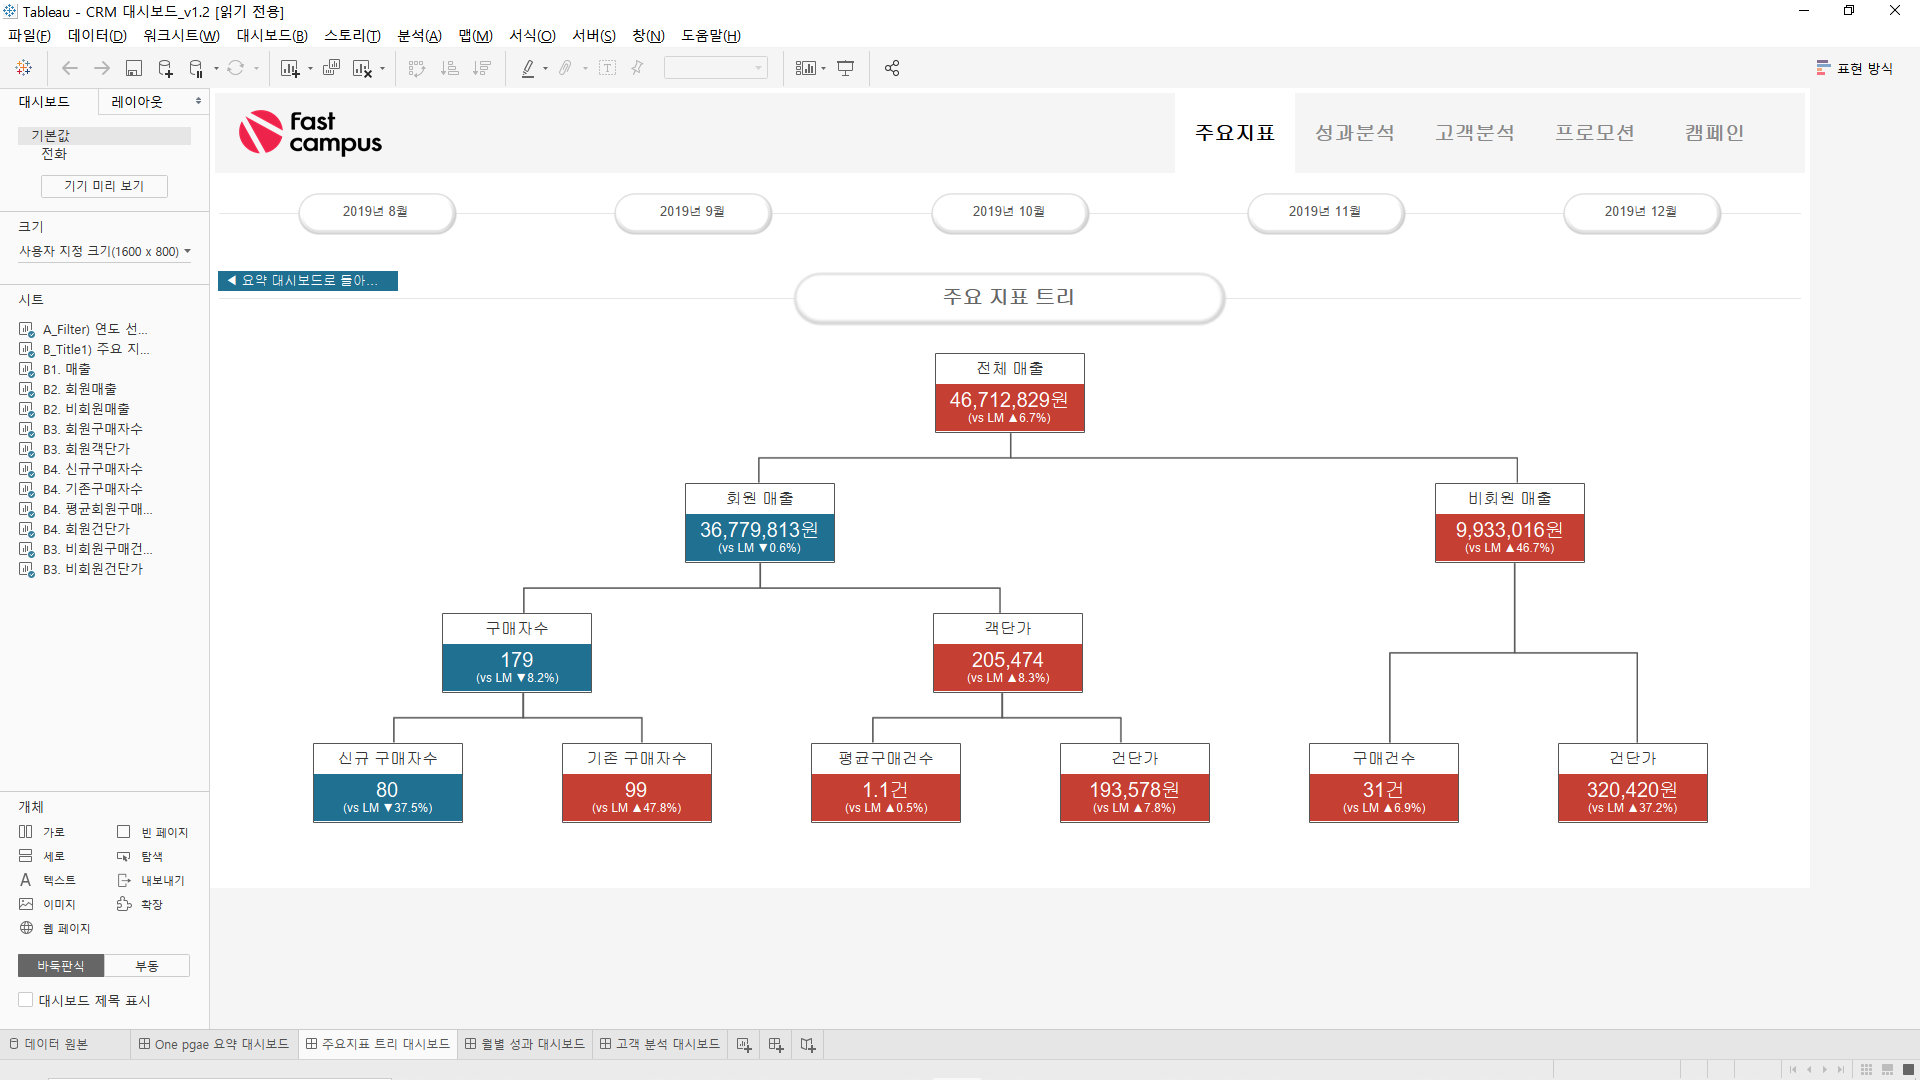
Task: Open the pause auto updates dropdown arrow
Action: click(216, 69)
